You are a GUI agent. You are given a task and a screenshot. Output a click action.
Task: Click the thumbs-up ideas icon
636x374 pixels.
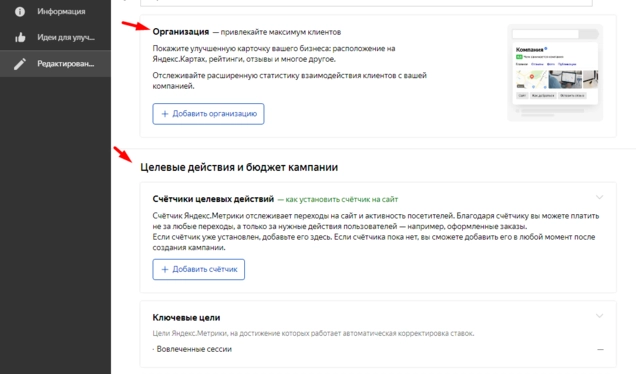[20, 38]
